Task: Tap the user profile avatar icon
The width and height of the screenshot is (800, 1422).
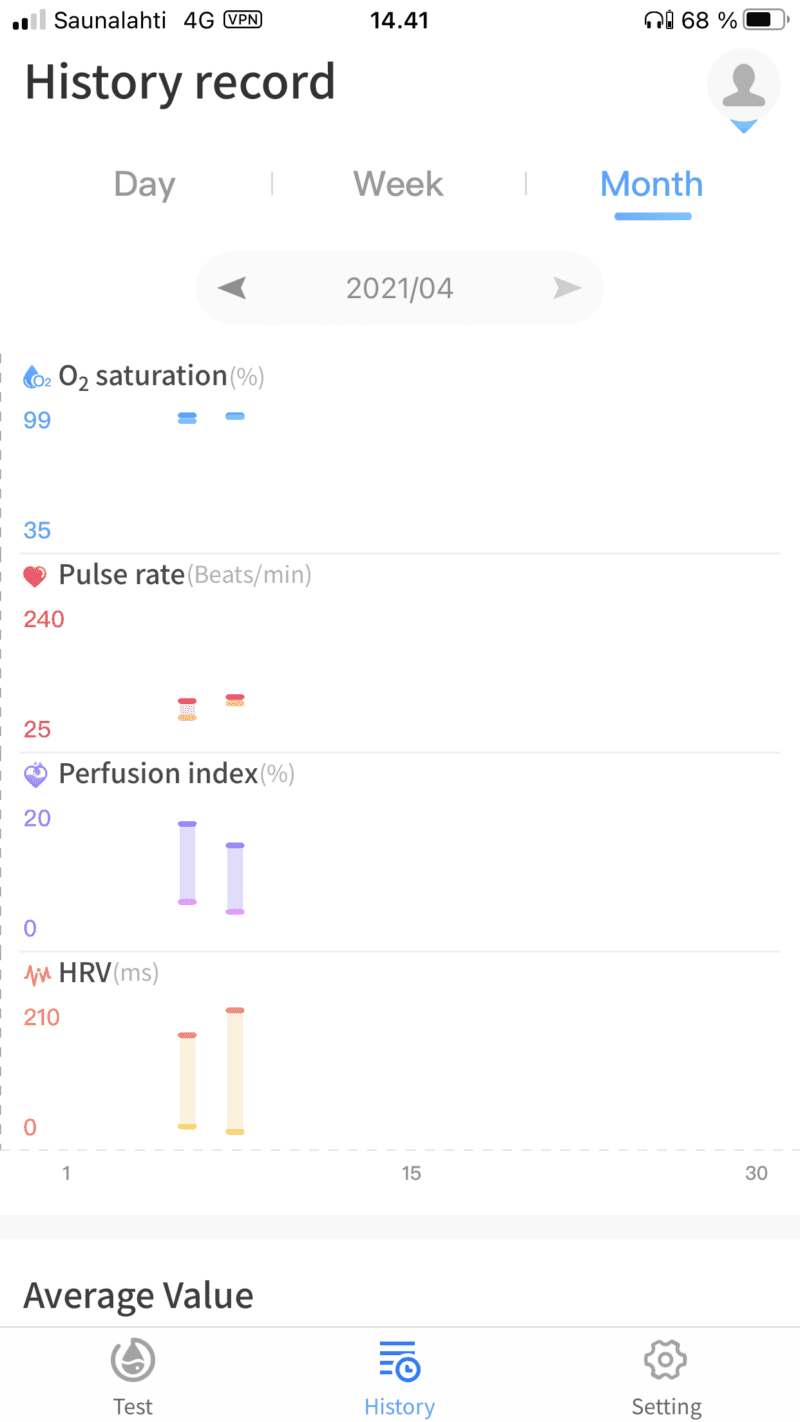Action: click(743, 83)
